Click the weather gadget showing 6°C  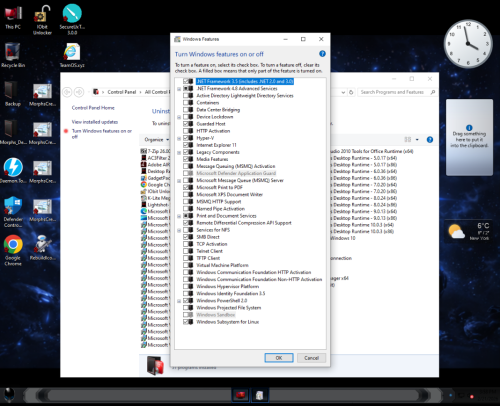pyautogui.click(x=469, y=231)
